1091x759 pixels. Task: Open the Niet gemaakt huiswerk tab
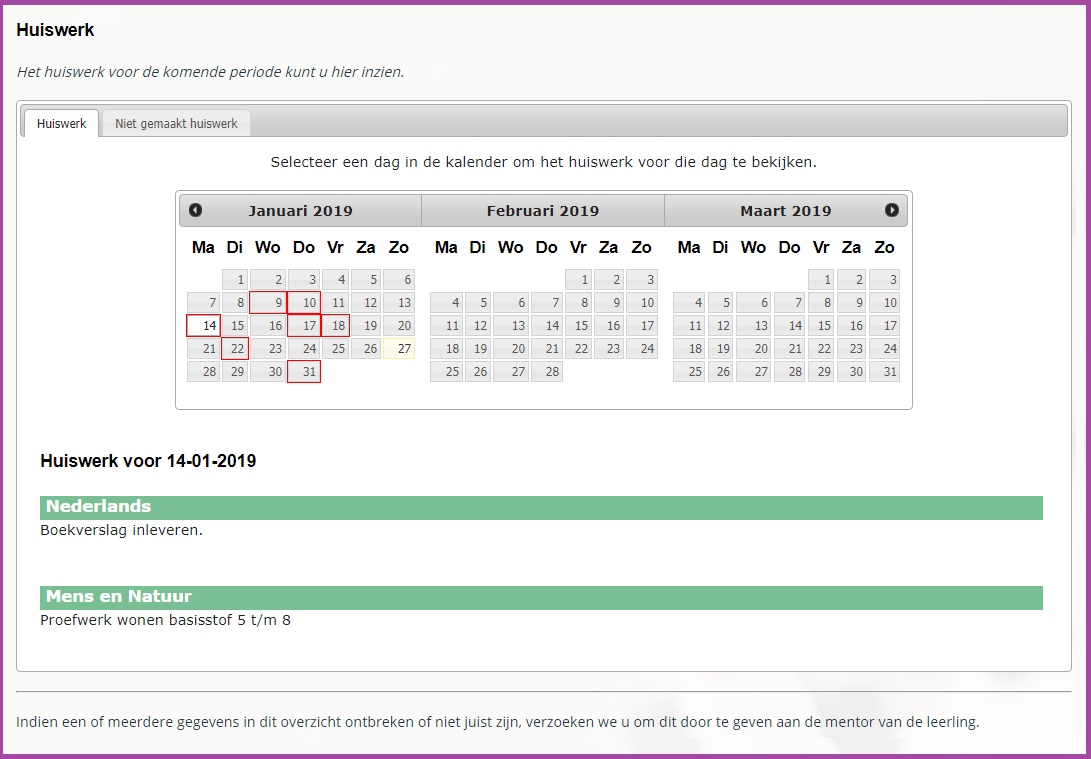point(176,124)
